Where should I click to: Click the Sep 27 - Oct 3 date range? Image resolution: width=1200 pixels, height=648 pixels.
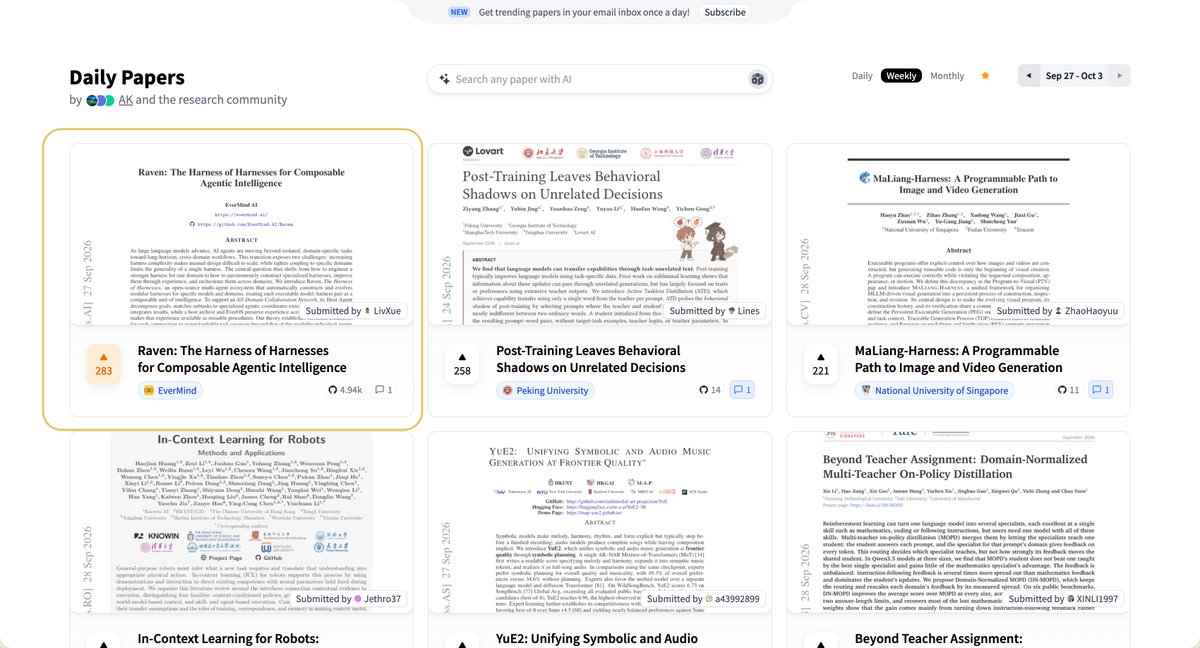[x=1074, y=75]
